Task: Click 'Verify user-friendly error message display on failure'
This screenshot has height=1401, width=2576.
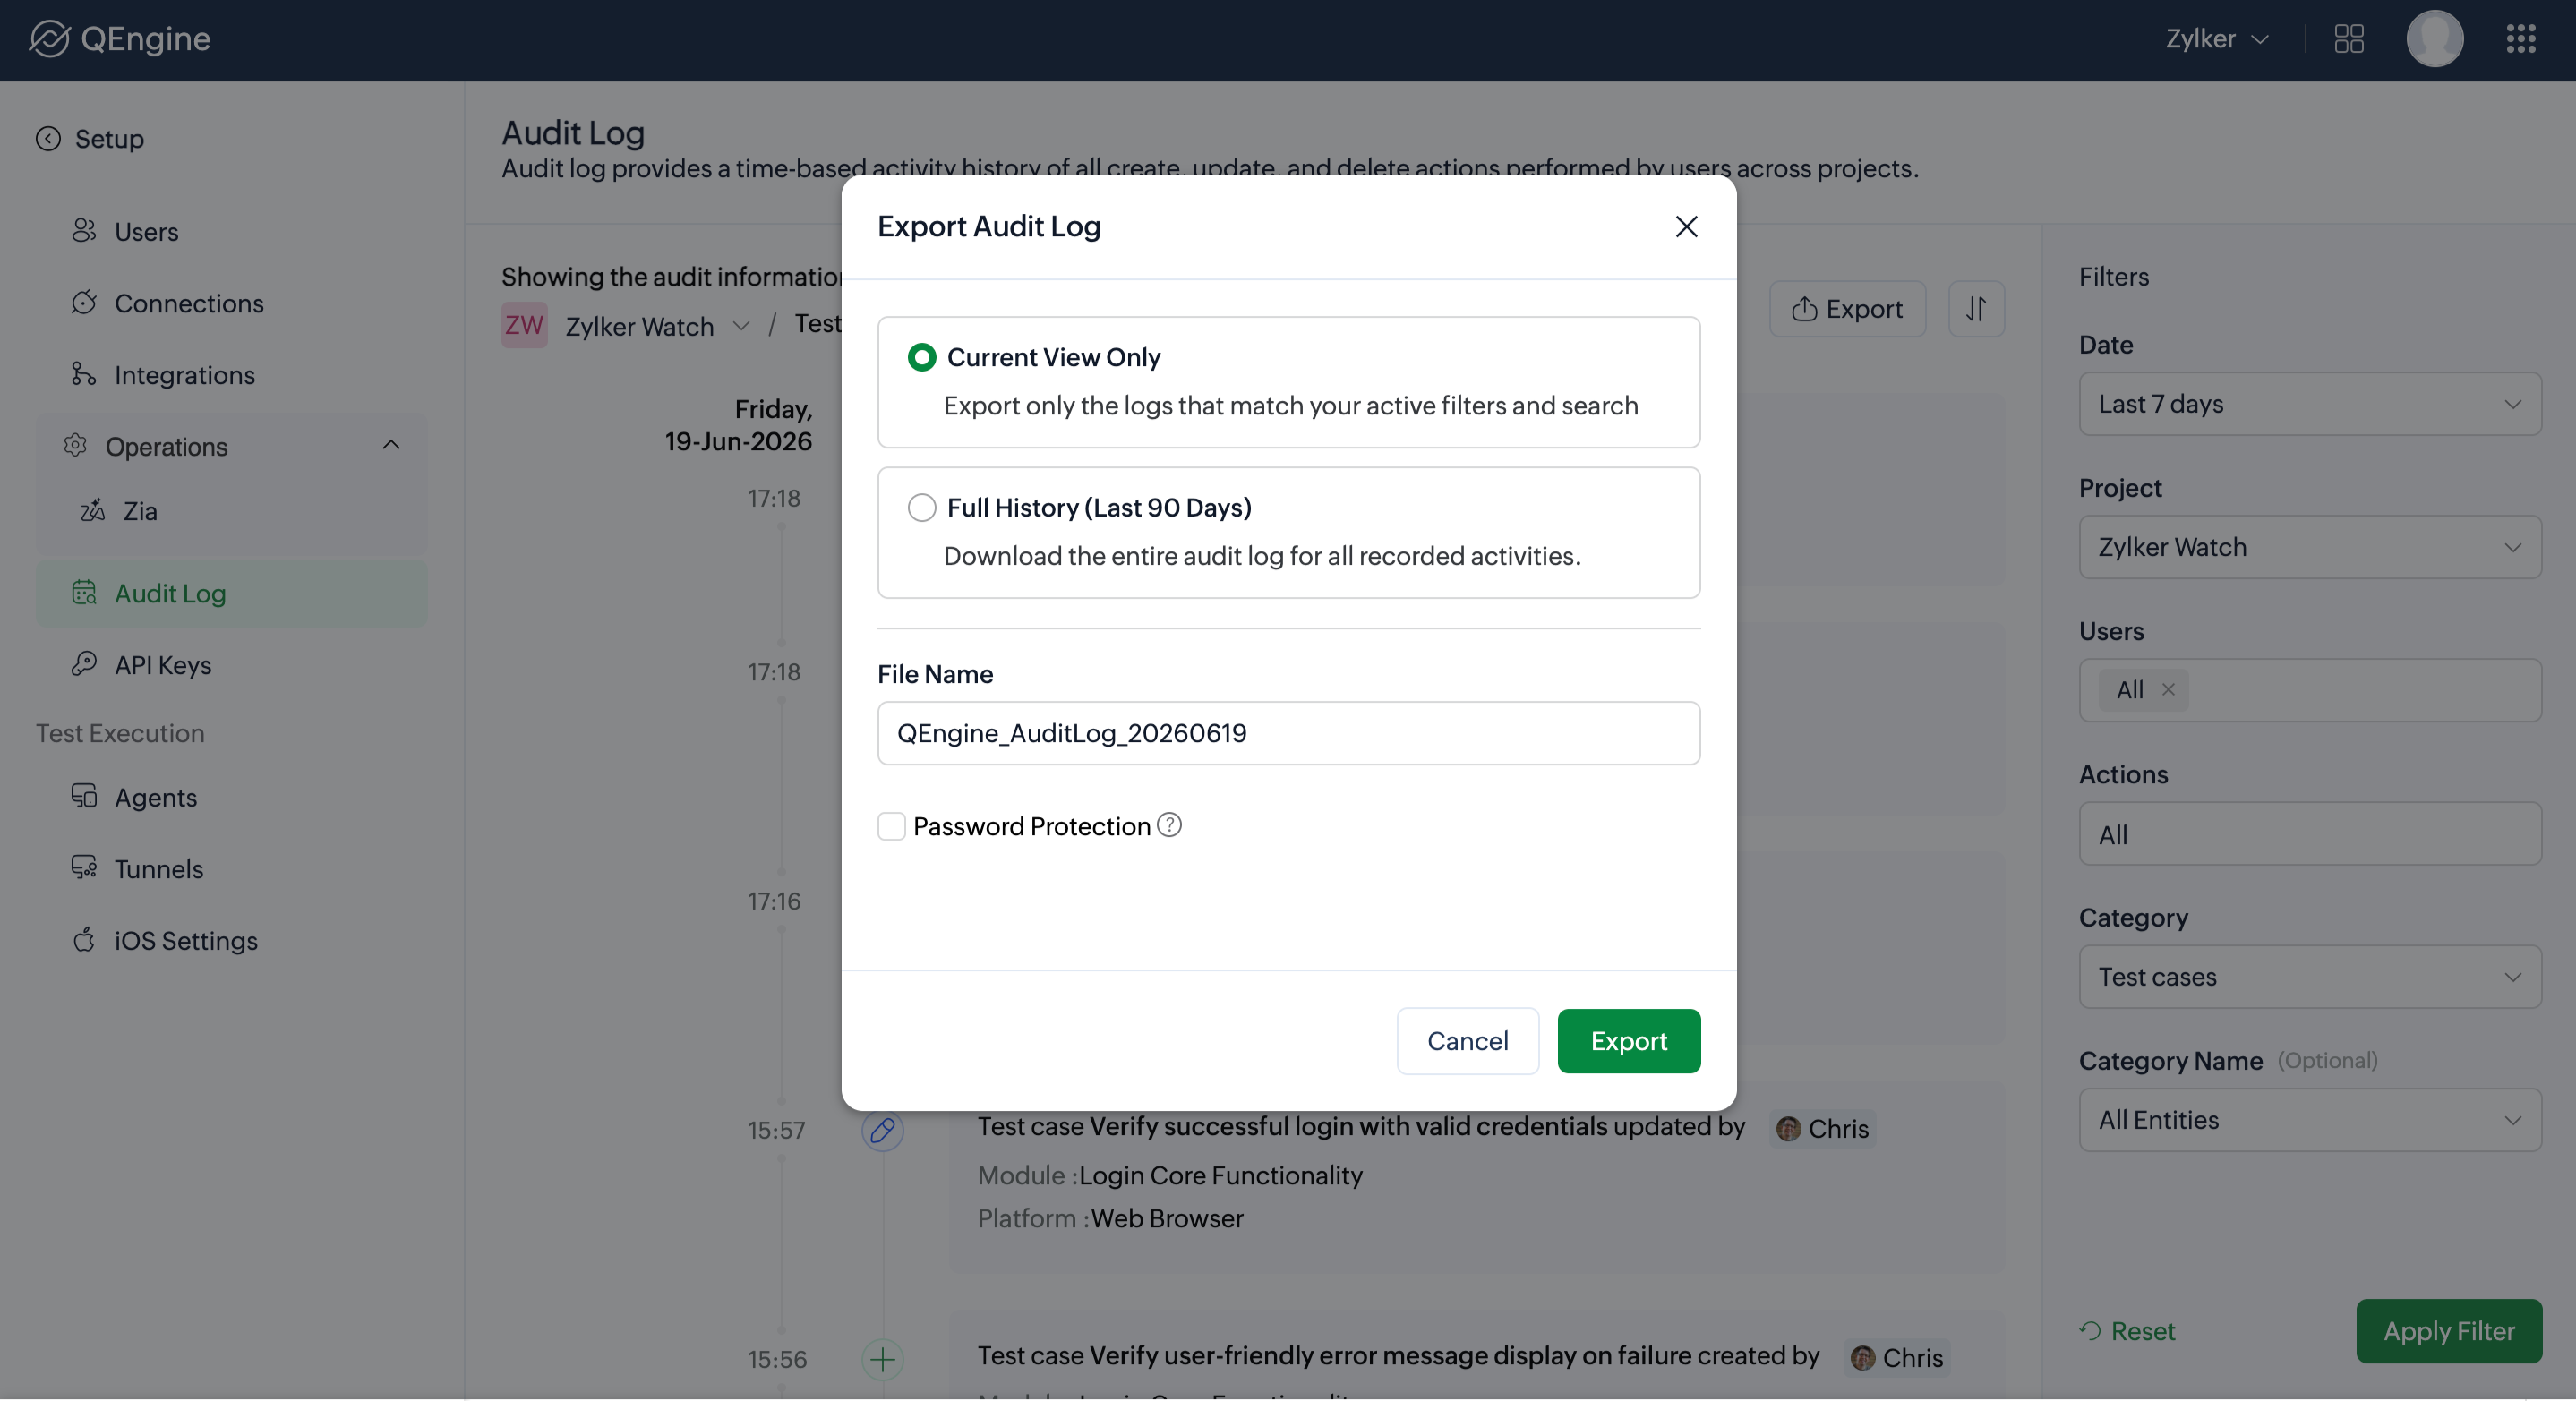Action: [x=1390, y=1356]
